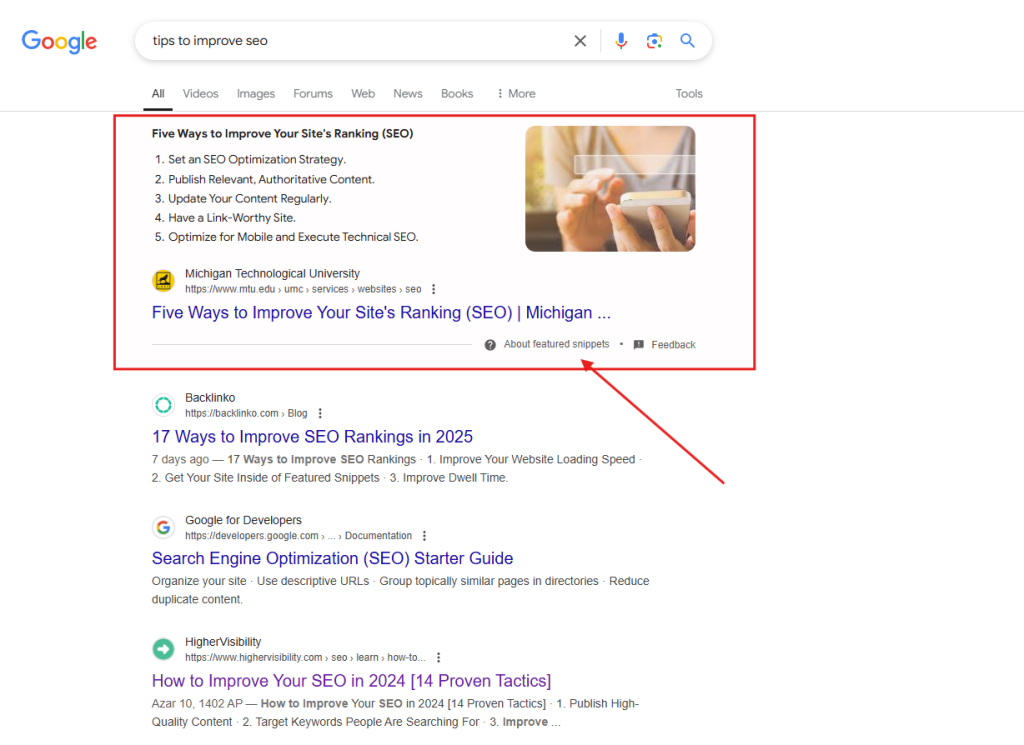Click the Backlinko site name
The width and height of the screenshot is (1024, 745).
(x=210, y=398)
